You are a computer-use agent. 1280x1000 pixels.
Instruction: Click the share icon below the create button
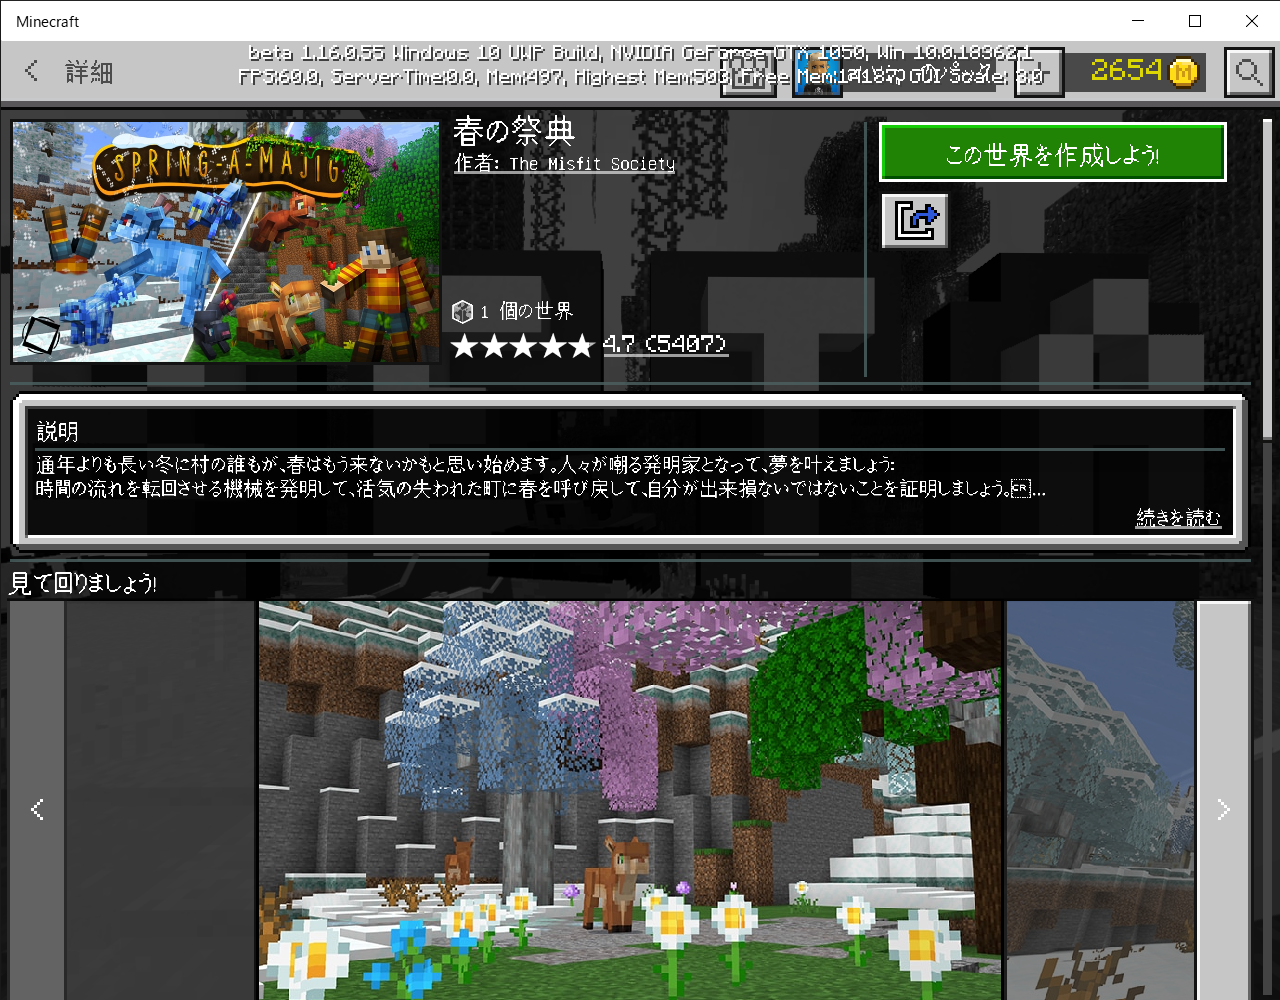[914, 220]
